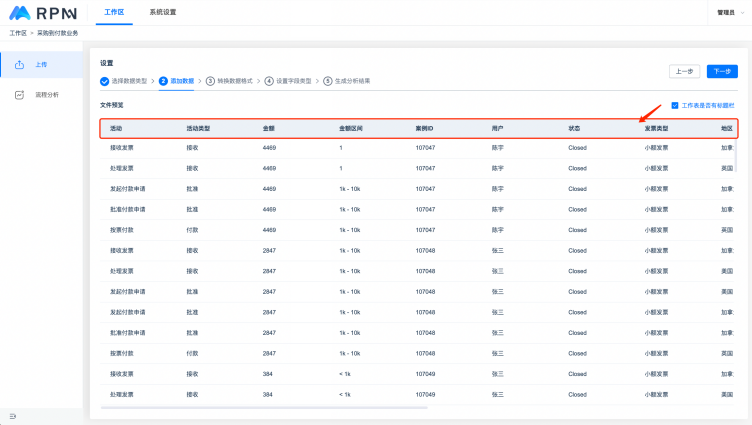Viewport: 752px width, 425px height.
Task: Click the 工作区 breadcrumb link
Action: [x=17, y=33]
